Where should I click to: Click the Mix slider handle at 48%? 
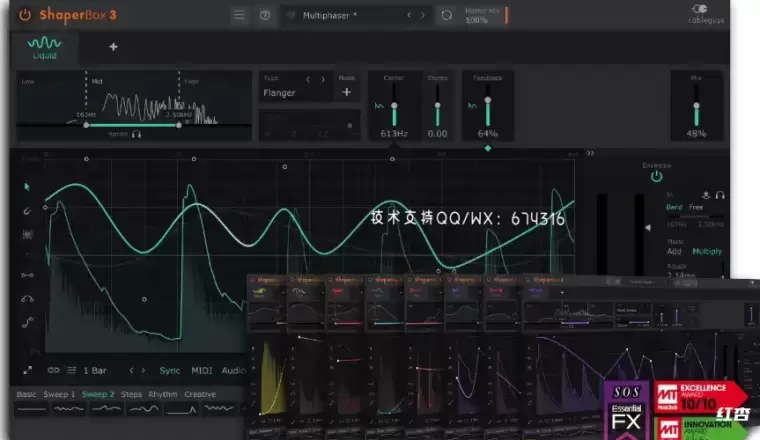[x=696, y=105]
